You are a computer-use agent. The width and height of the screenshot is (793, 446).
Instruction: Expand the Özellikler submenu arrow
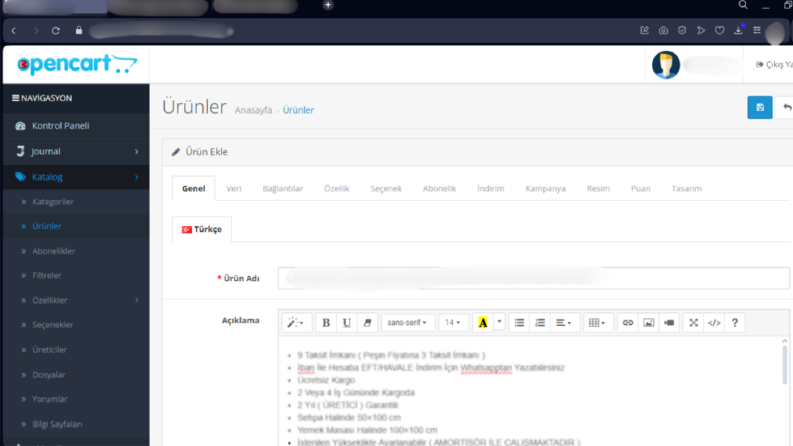click(x=137, y=300)
